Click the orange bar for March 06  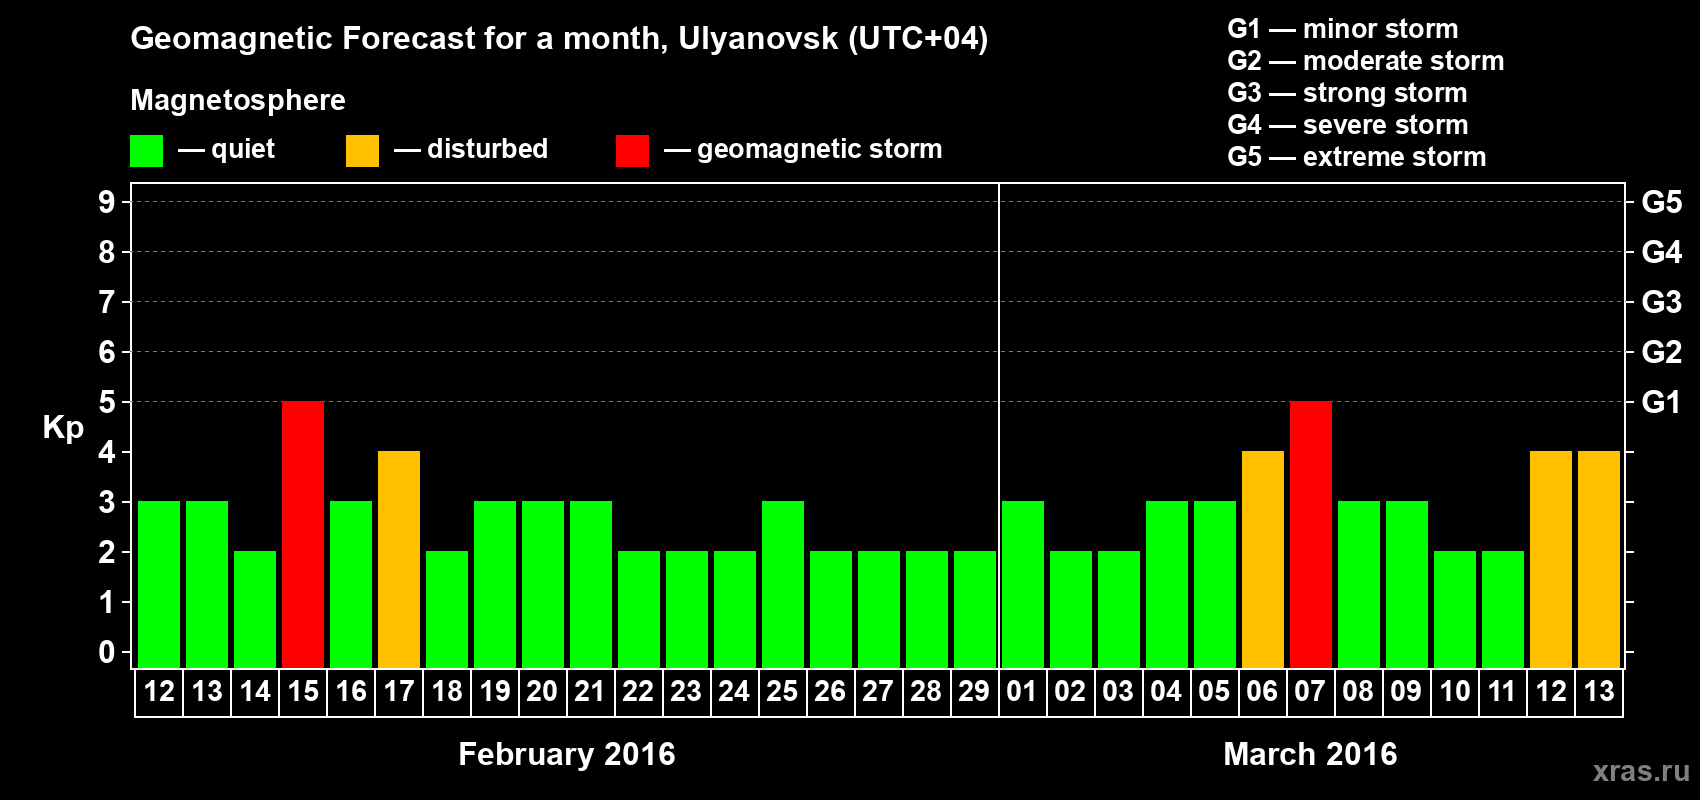pos(1263,560)
